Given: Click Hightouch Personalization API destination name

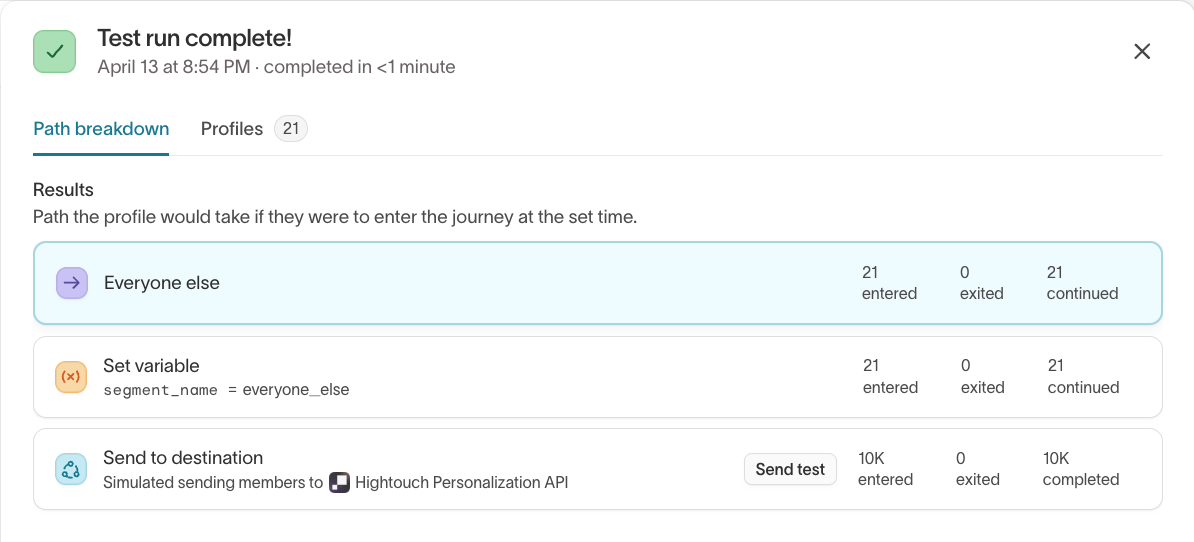Looking at the screenshot, I should (461, 483).
